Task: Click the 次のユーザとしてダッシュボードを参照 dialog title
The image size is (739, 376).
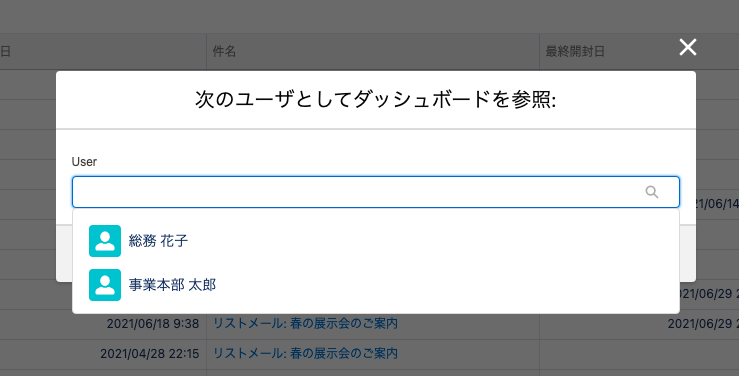Action: click(376, 99)
